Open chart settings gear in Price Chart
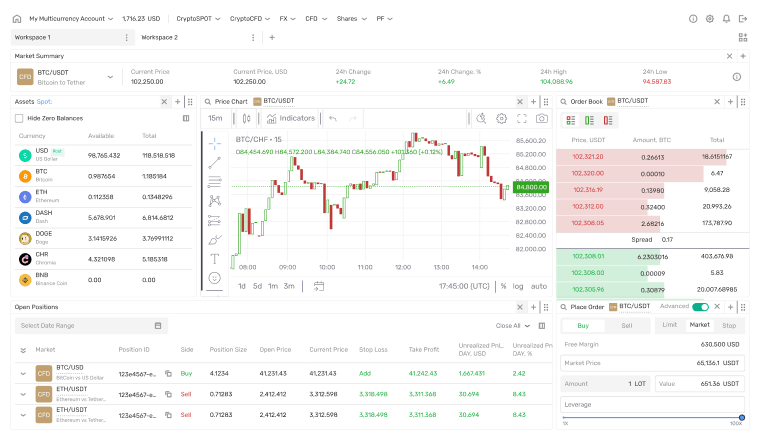Image resolution: width=760 pixels, height=440 pixels. click(501, 118)
